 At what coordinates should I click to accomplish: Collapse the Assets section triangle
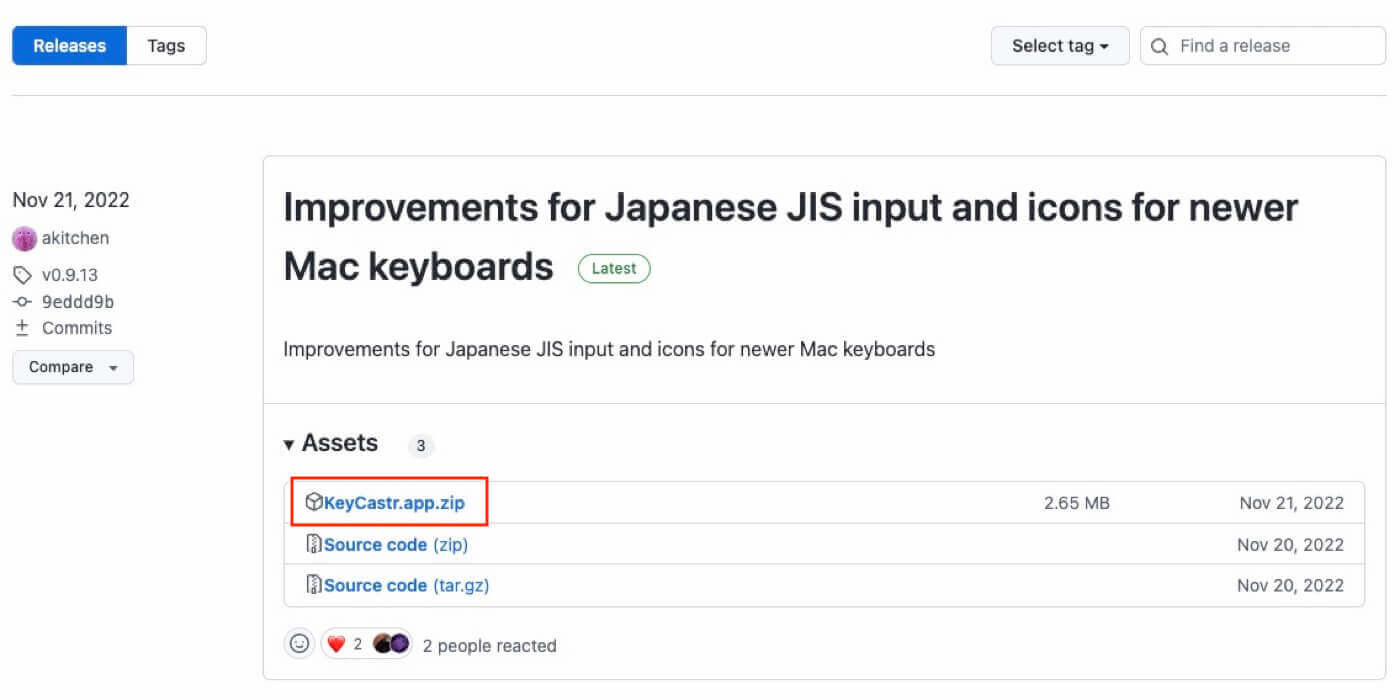point(289,444)
